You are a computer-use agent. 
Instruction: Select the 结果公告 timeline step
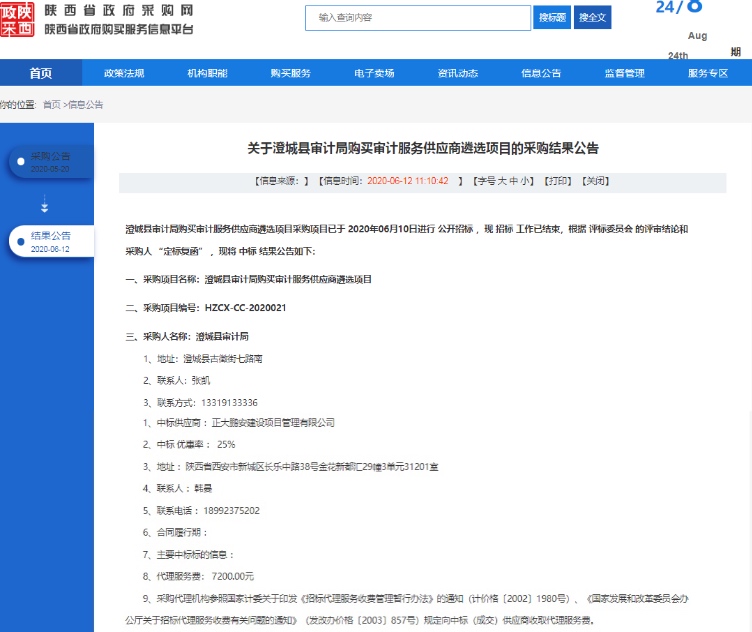pyautogui.click(x=50, y=241)
